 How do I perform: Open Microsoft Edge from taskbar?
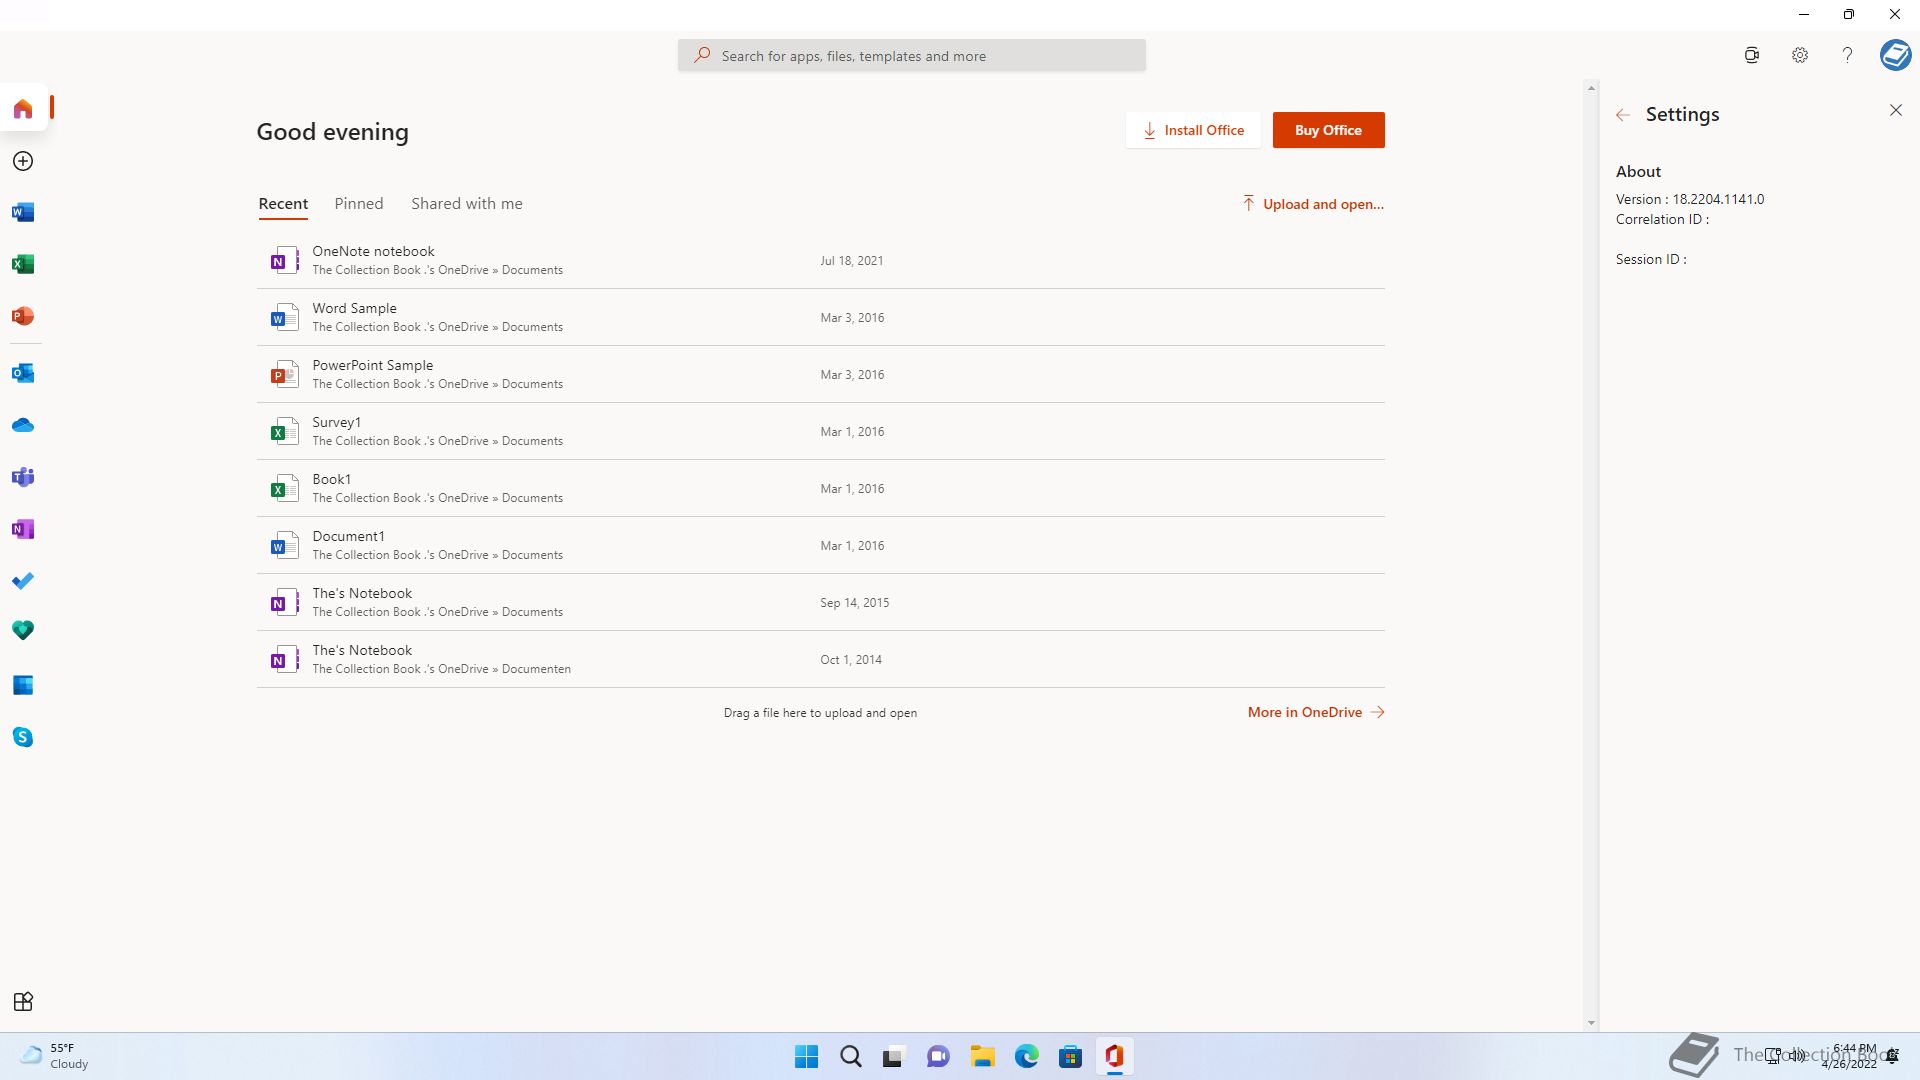click(1026, 1056)
